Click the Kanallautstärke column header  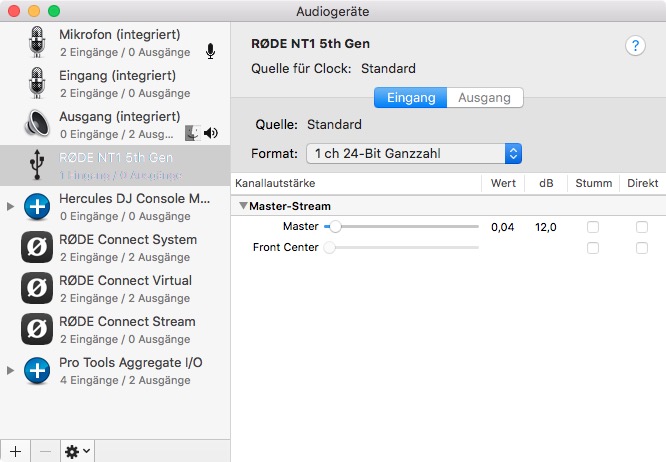click(275, 183)
